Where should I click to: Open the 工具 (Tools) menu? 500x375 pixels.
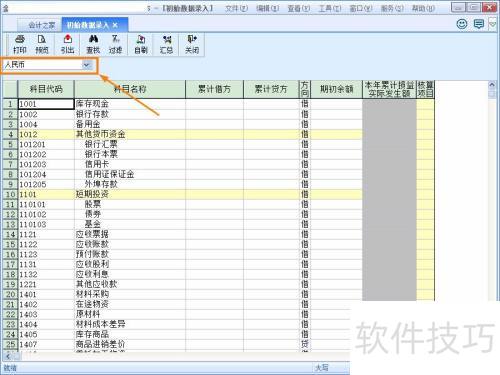pyautogui.click(x=330, y=8)
